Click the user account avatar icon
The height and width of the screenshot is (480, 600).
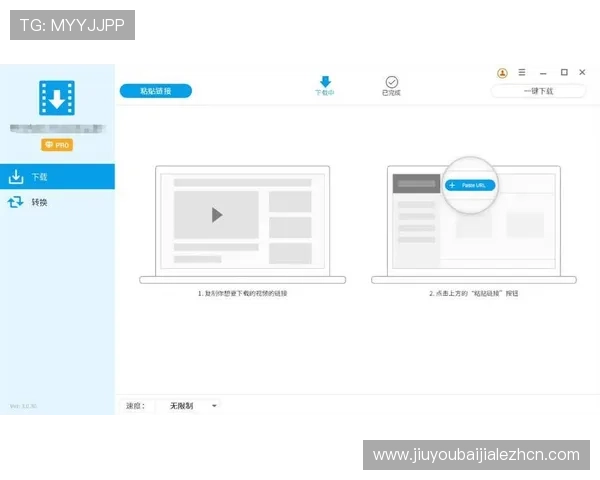click(x=502, y=73)
